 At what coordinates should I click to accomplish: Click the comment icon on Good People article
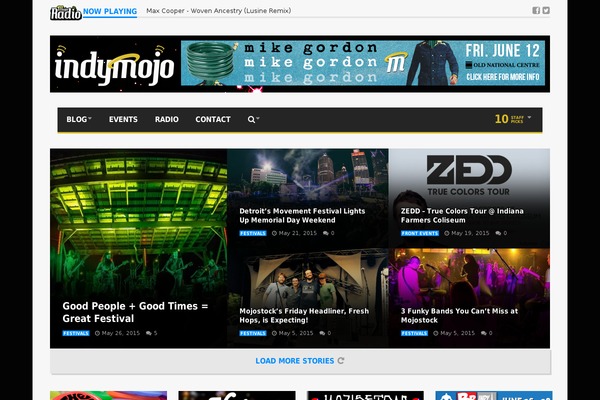(x=148, y=333)
